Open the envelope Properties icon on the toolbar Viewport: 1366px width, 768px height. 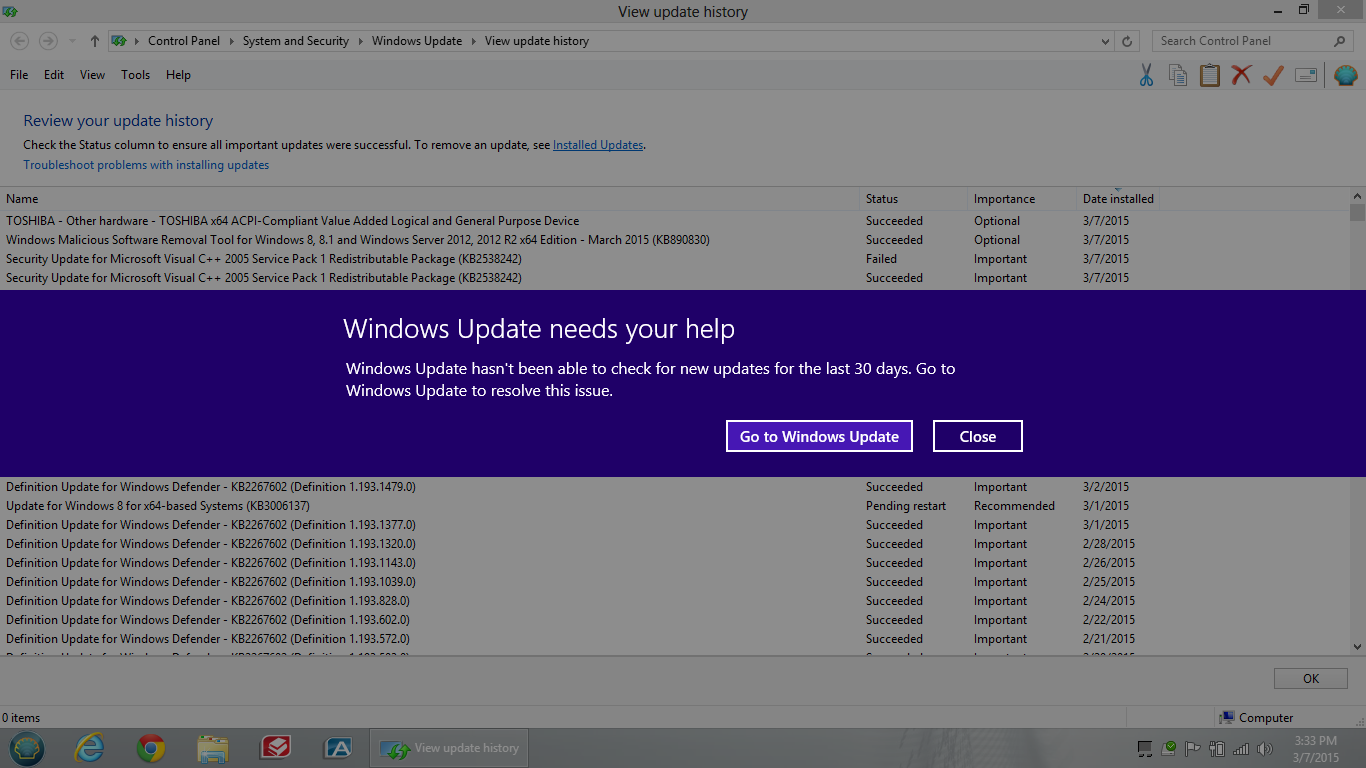(x=1306, y=75)
